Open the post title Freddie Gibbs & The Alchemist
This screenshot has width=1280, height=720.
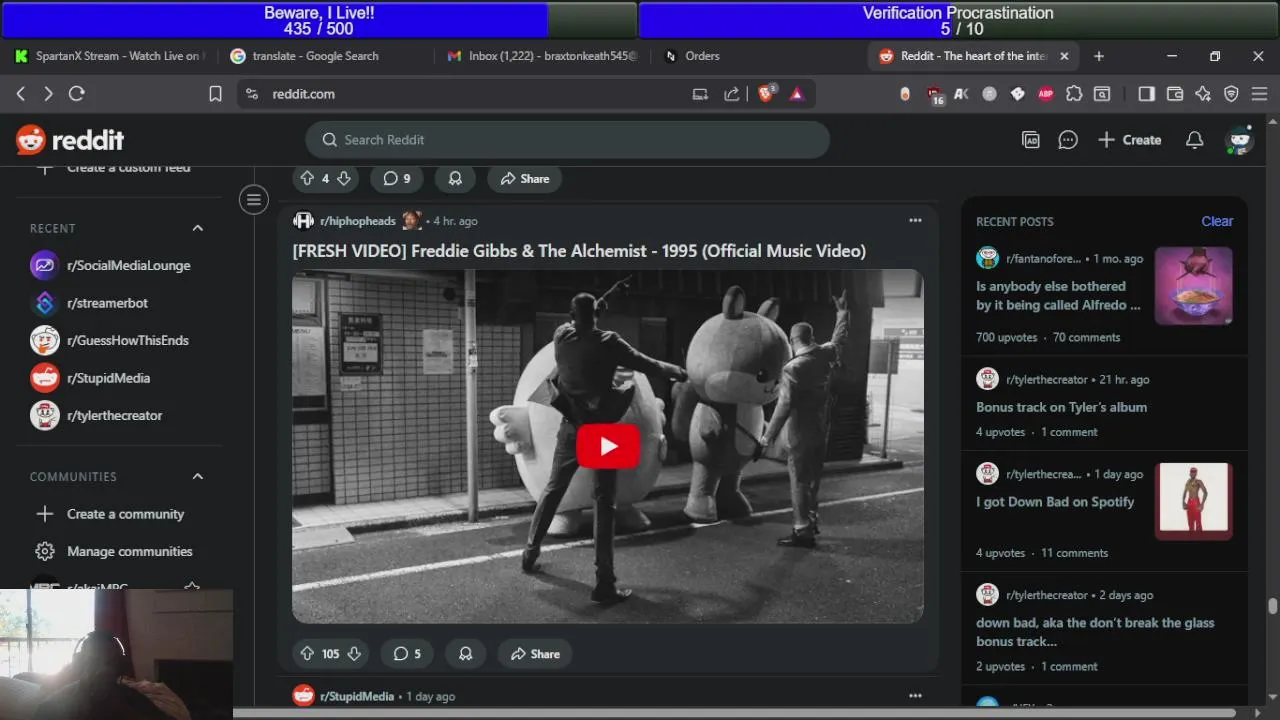point(579,251)
